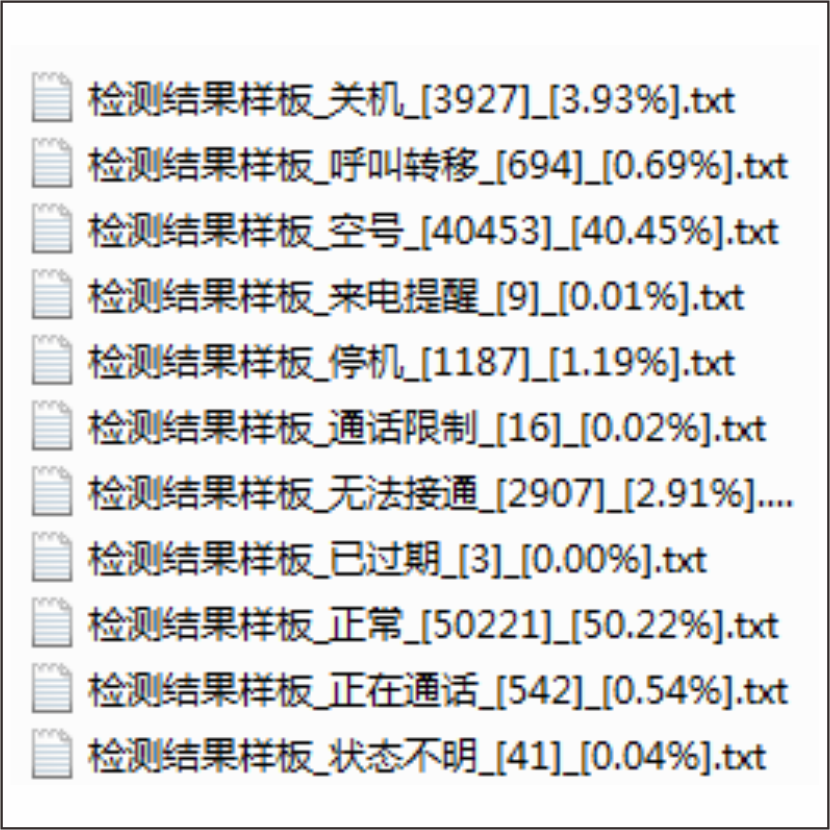Click the 无法接通 file's text icon
The width and height of the screenshot is (830, 830).
(52, 491)
